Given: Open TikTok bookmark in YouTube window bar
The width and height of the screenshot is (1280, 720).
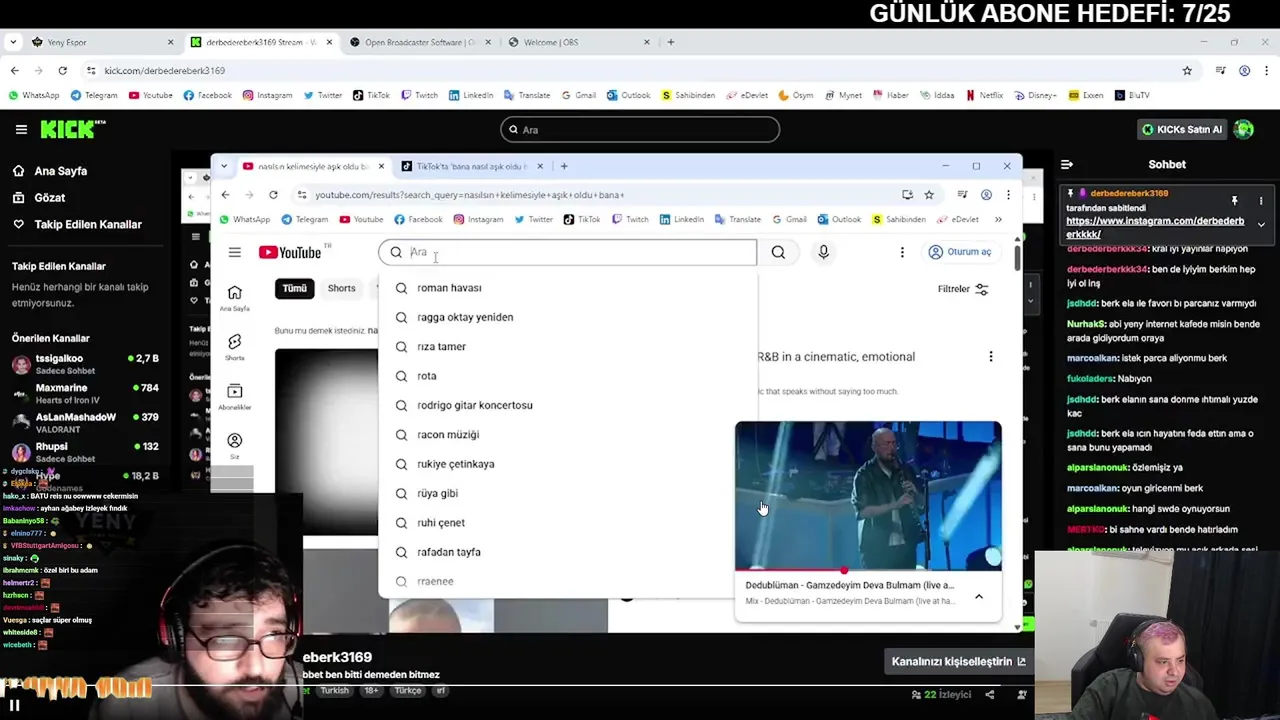Looking at the screenshot, I should tap(581, 219).
